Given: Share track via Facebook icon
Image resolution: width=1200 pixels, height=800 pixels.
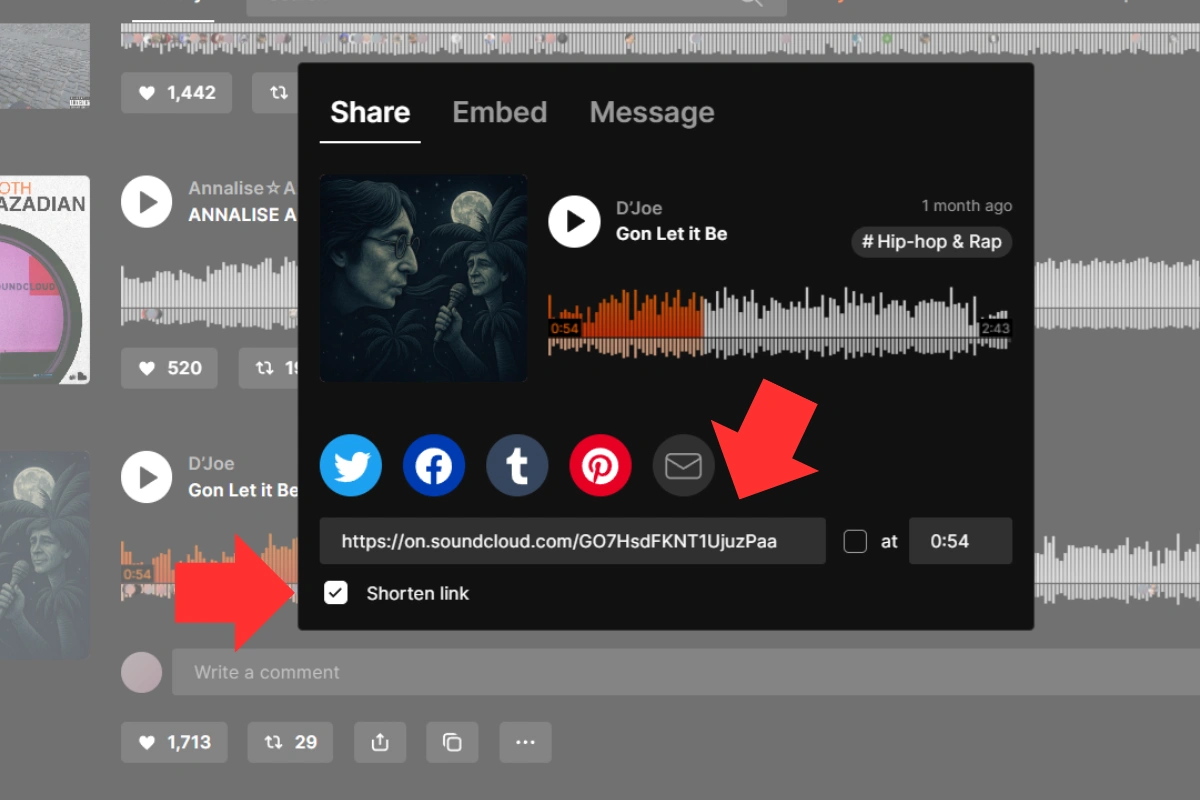Looking at the screenshot, I should pos(434,466).
